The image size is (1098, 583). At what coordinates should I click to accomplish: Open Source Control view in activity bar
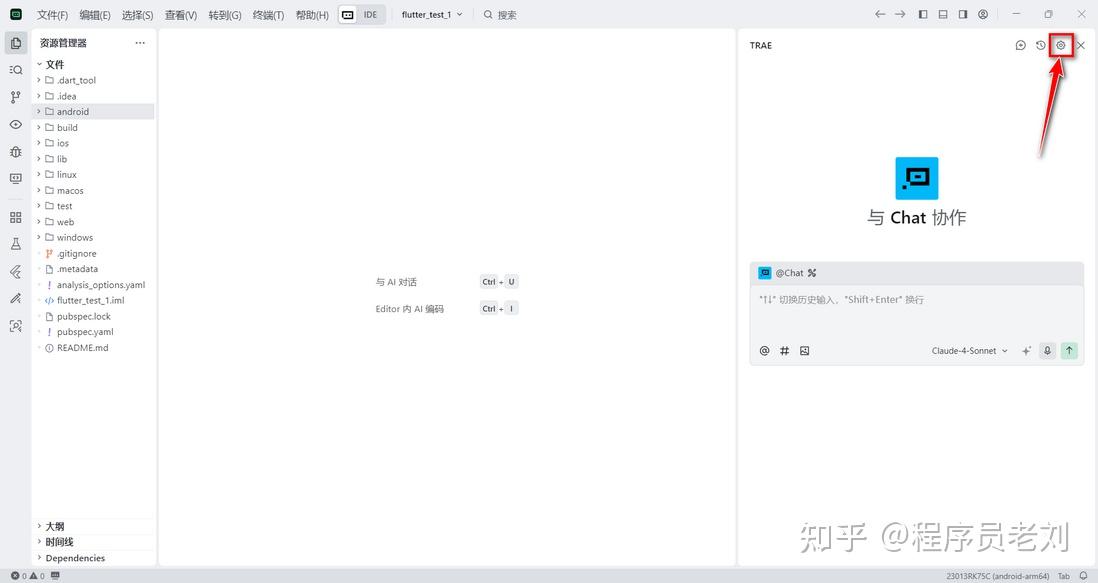(16, 96)
